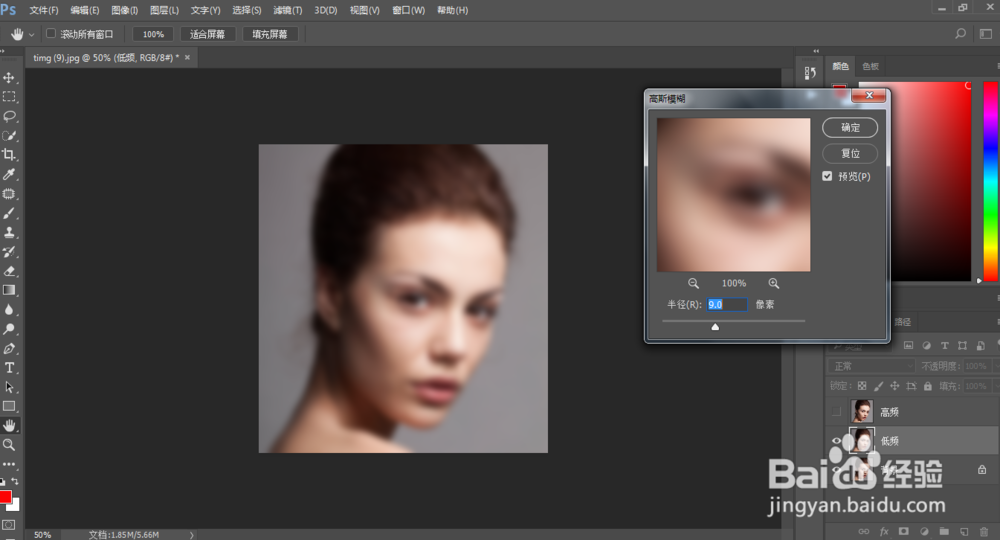Select the Lasso tool
This screenshot has height=540, width=1000.
pos(9,116)
